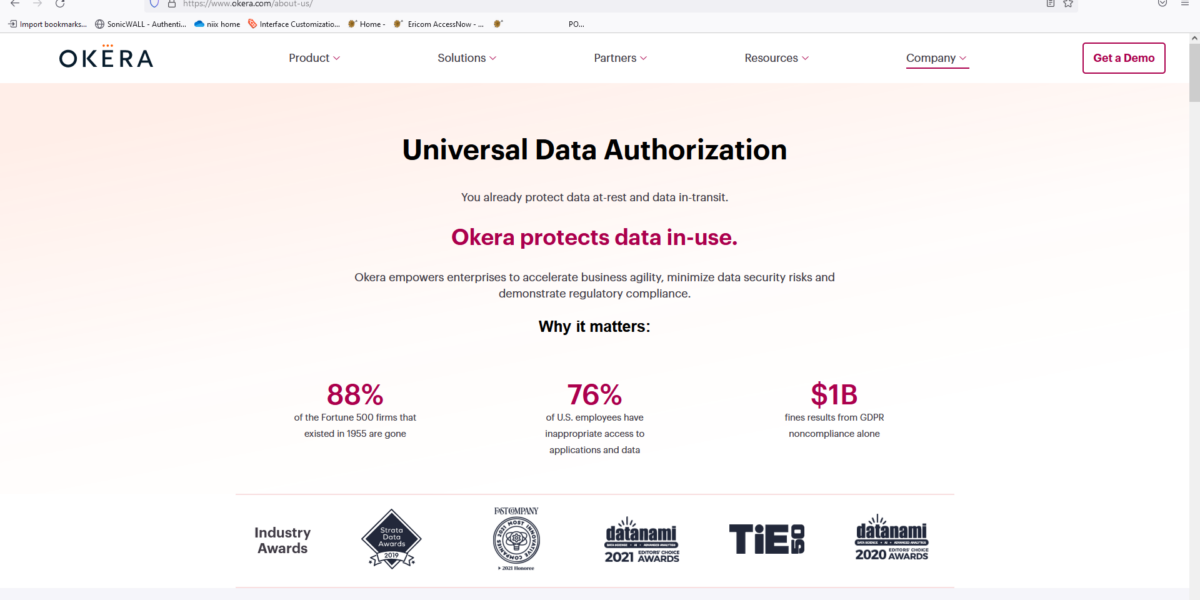The image size is (1200, 600).
Task: Expand the Product navigation dropdown
Action: click(x=314, y=58)
